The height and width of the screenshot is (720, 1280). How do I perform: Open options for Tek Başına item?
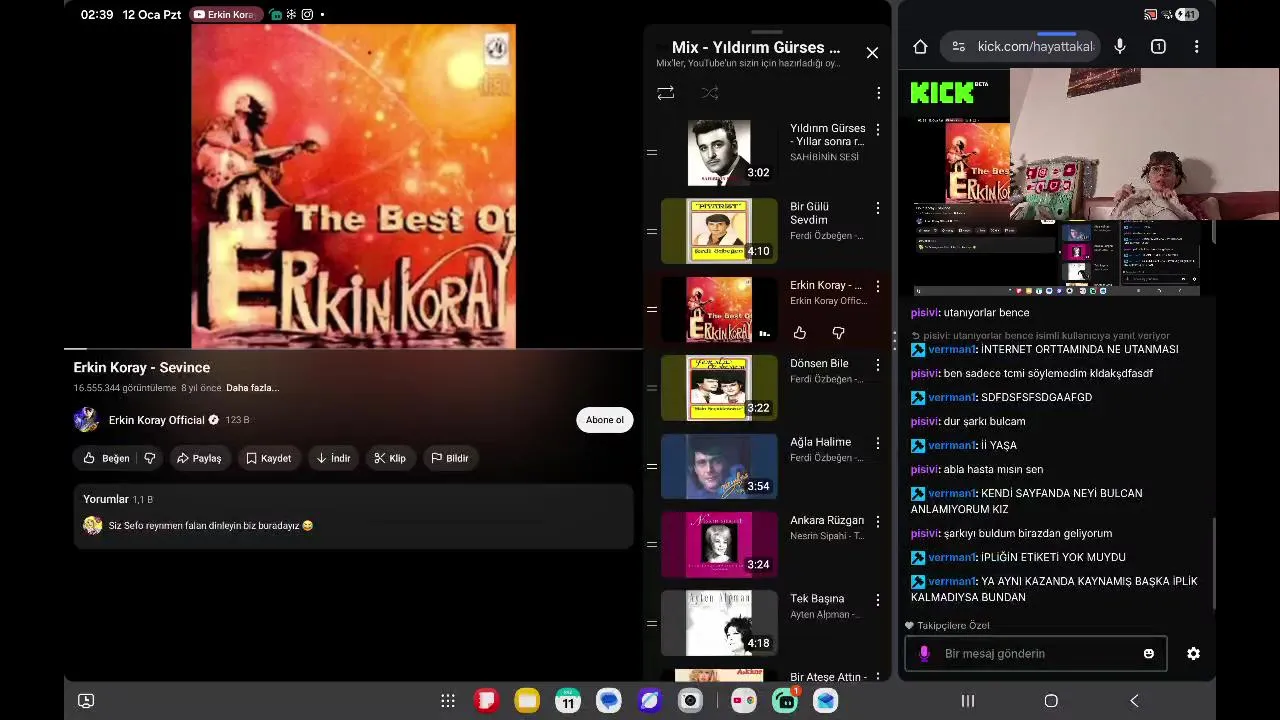click(x=878, y=600)
